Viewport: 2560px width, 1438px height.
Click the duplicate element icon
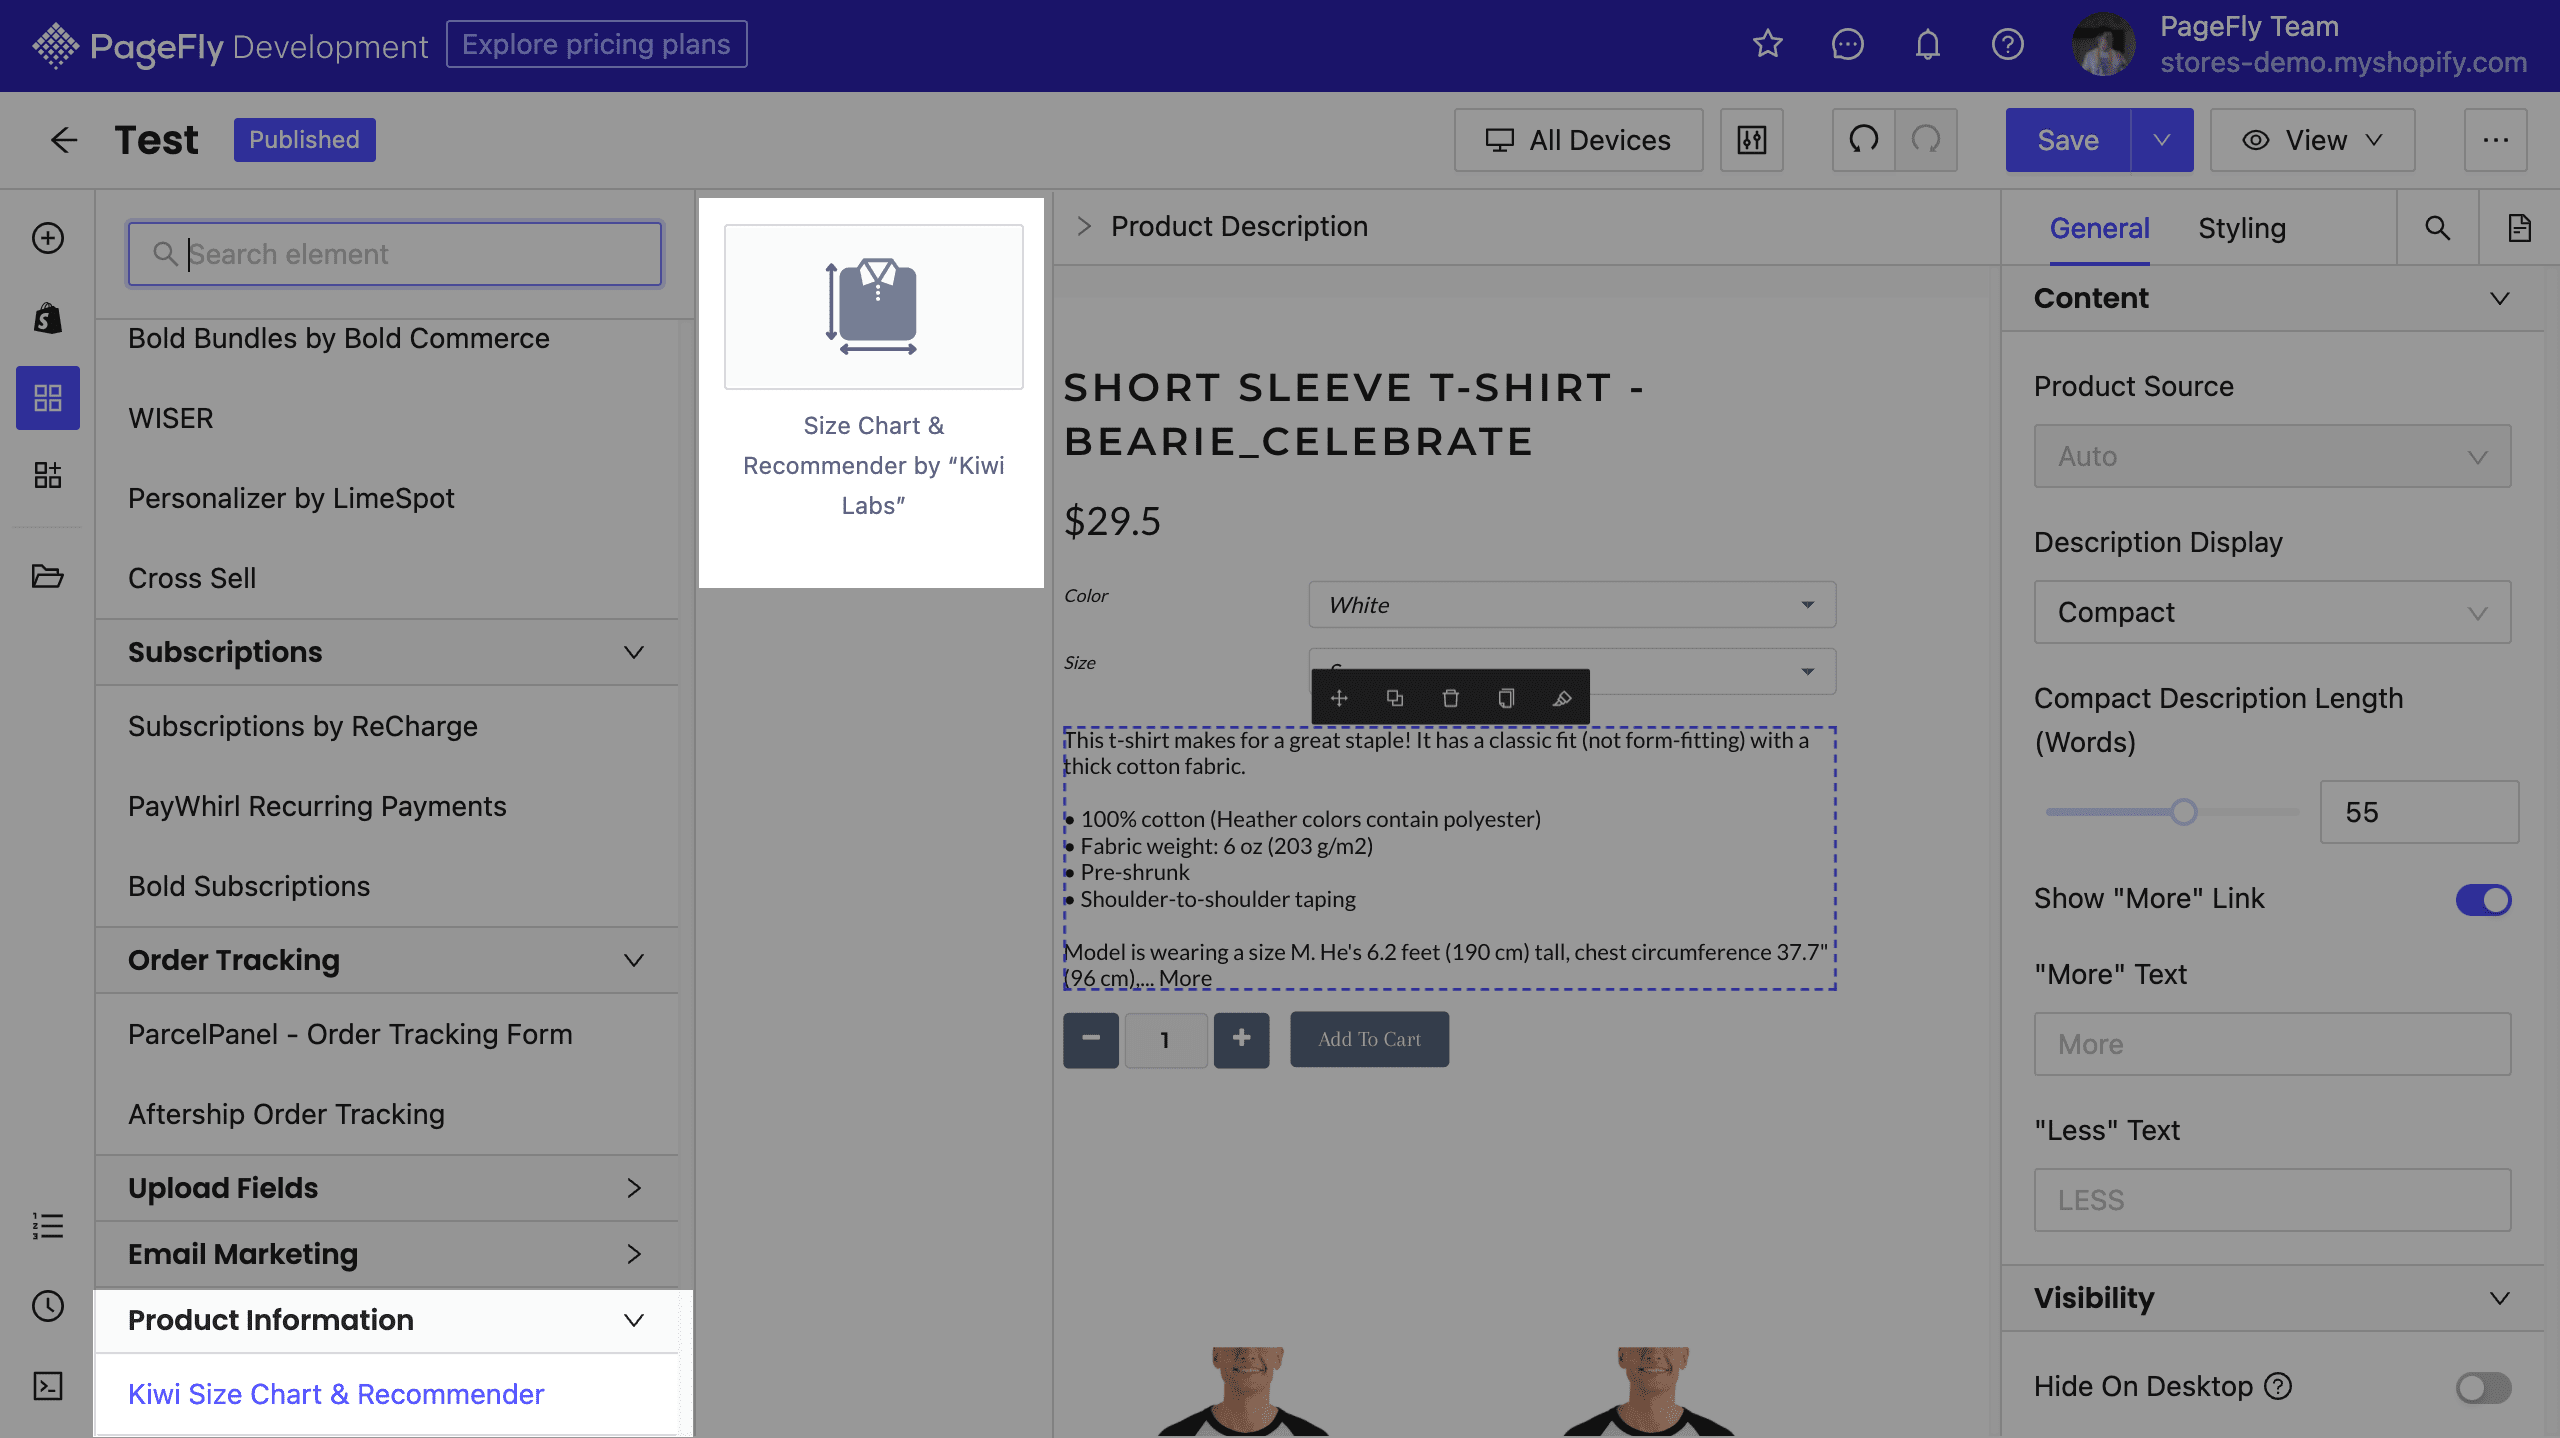click(x=1394, y=698)
